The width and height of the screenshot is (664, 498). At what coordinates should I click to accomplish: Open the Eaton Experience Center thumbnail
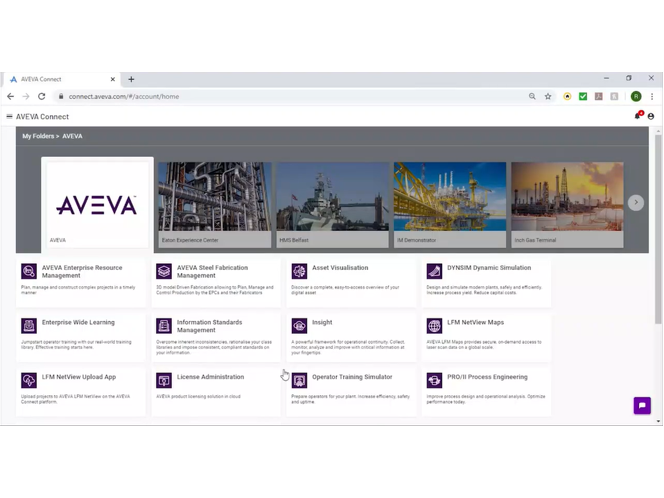click(215, 204)
